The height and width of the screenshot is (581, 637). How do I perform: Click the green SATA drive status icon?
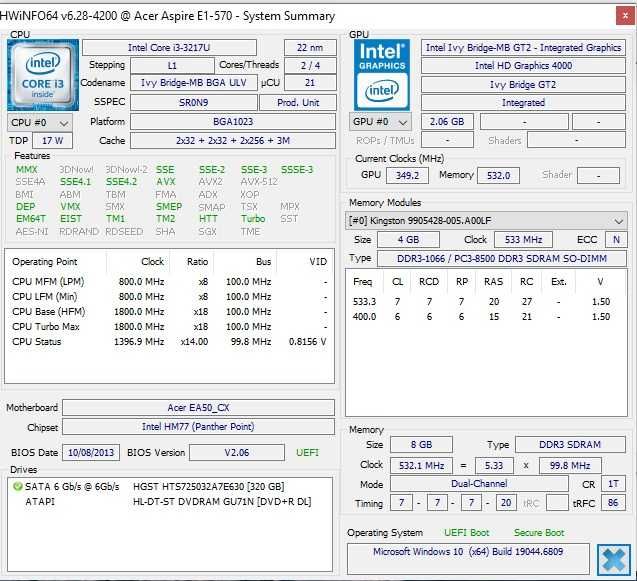17,486
